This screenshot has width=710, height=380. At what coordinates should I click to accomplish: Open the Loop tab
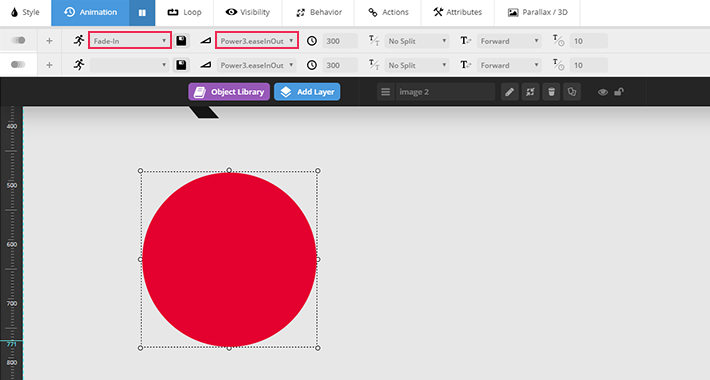184,12
